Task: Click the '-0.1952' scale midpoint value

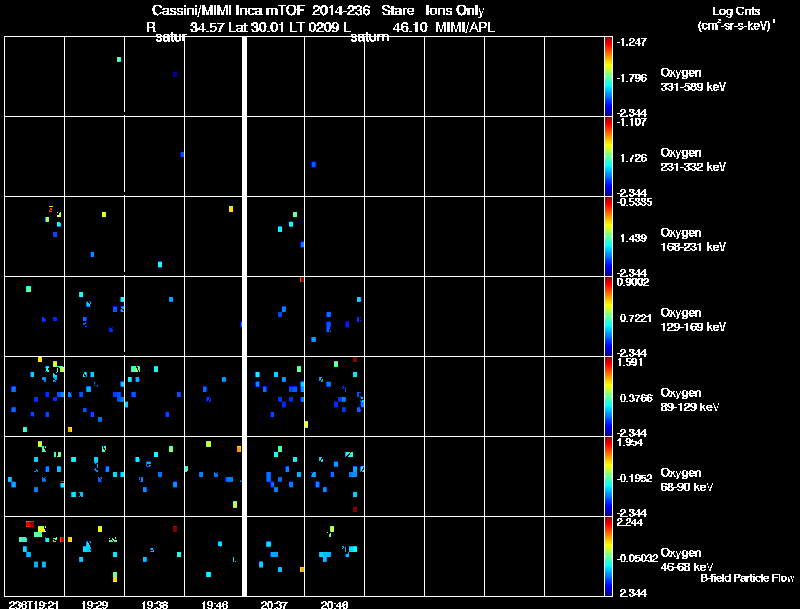Action: pos(634,478)
